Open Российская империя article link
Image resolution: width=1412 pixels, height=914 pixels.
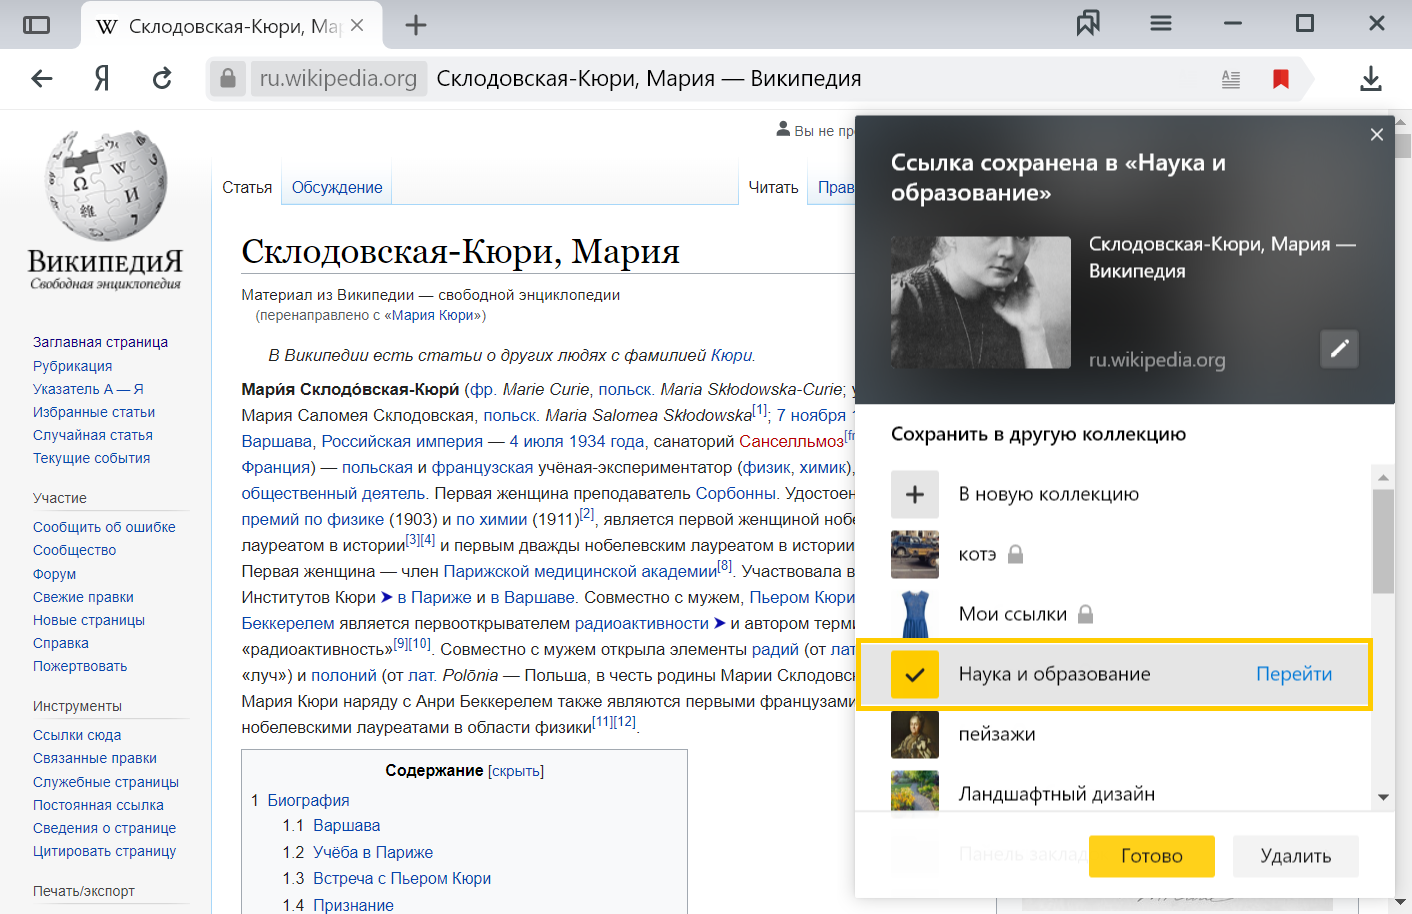coord(402,441)
